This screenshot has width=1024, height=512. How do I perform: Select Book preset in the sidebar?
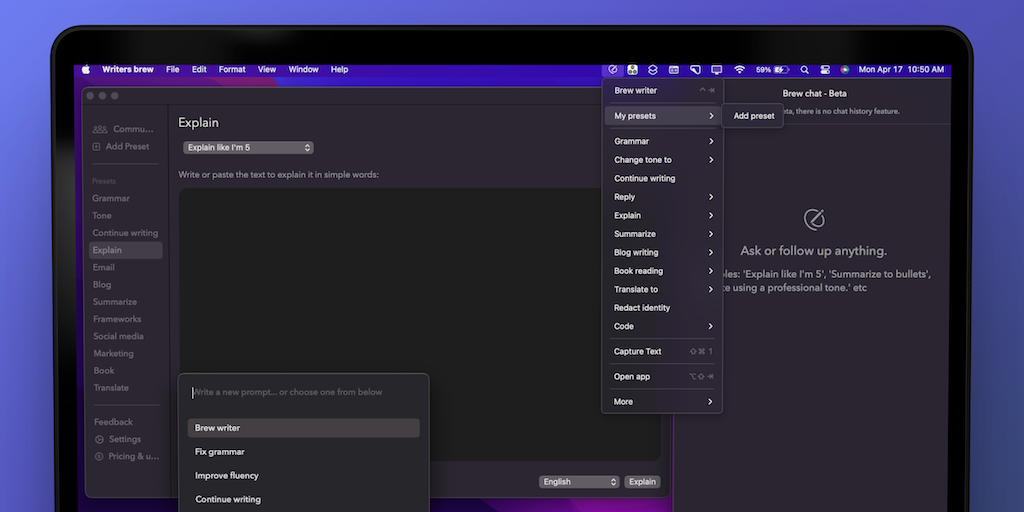[104, 371]
